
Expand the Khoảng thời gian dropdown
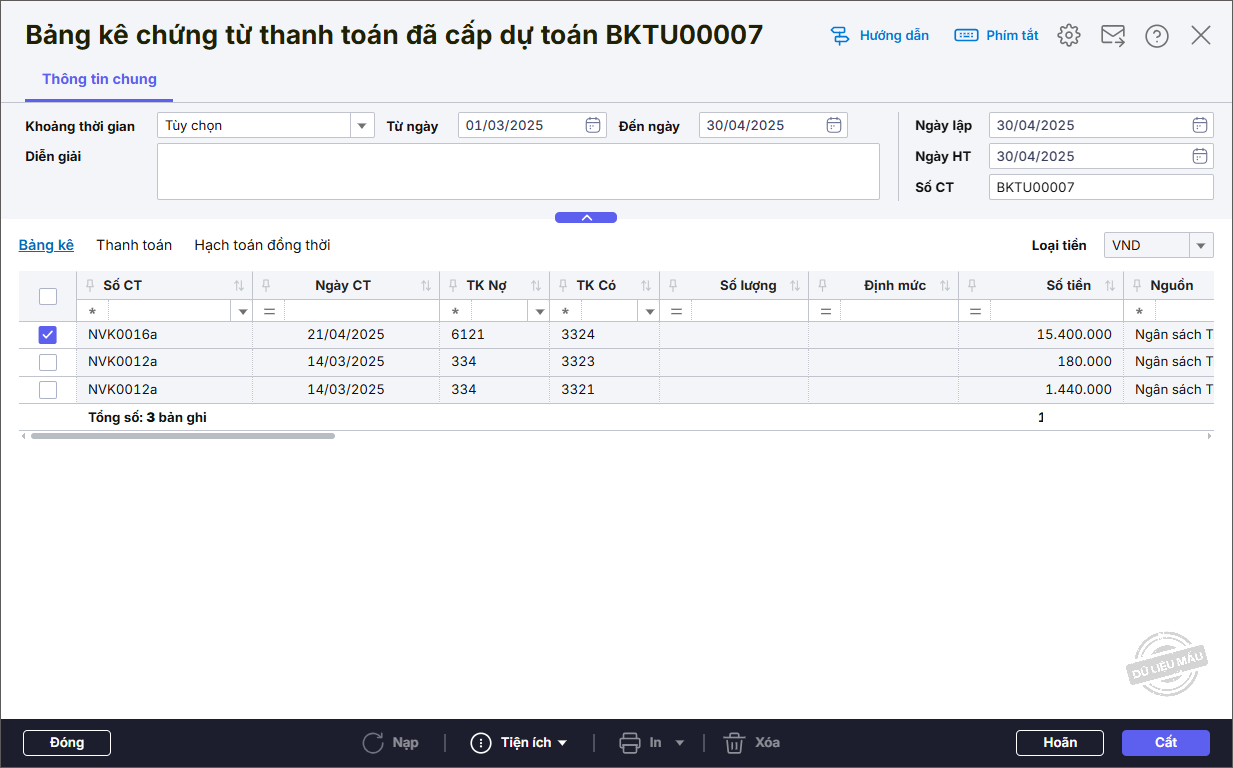coord(362,125)
